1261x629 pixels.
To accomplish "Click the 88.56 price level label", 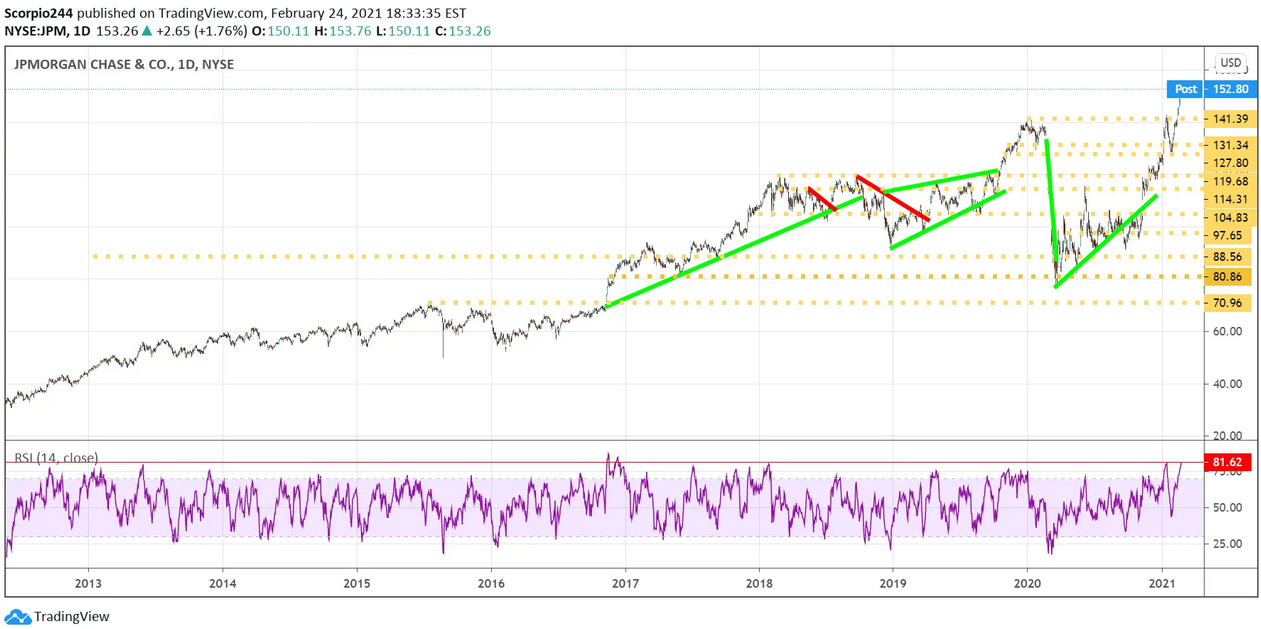I will click(x=1230, y=257).
